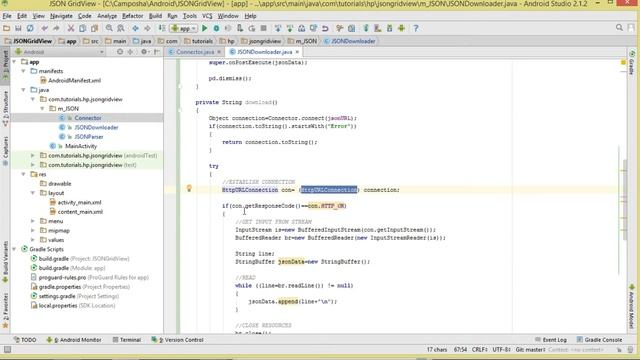Screen dimensions: 640x360
Task: Click the VCS update project icon
Action: click(278, 28)
